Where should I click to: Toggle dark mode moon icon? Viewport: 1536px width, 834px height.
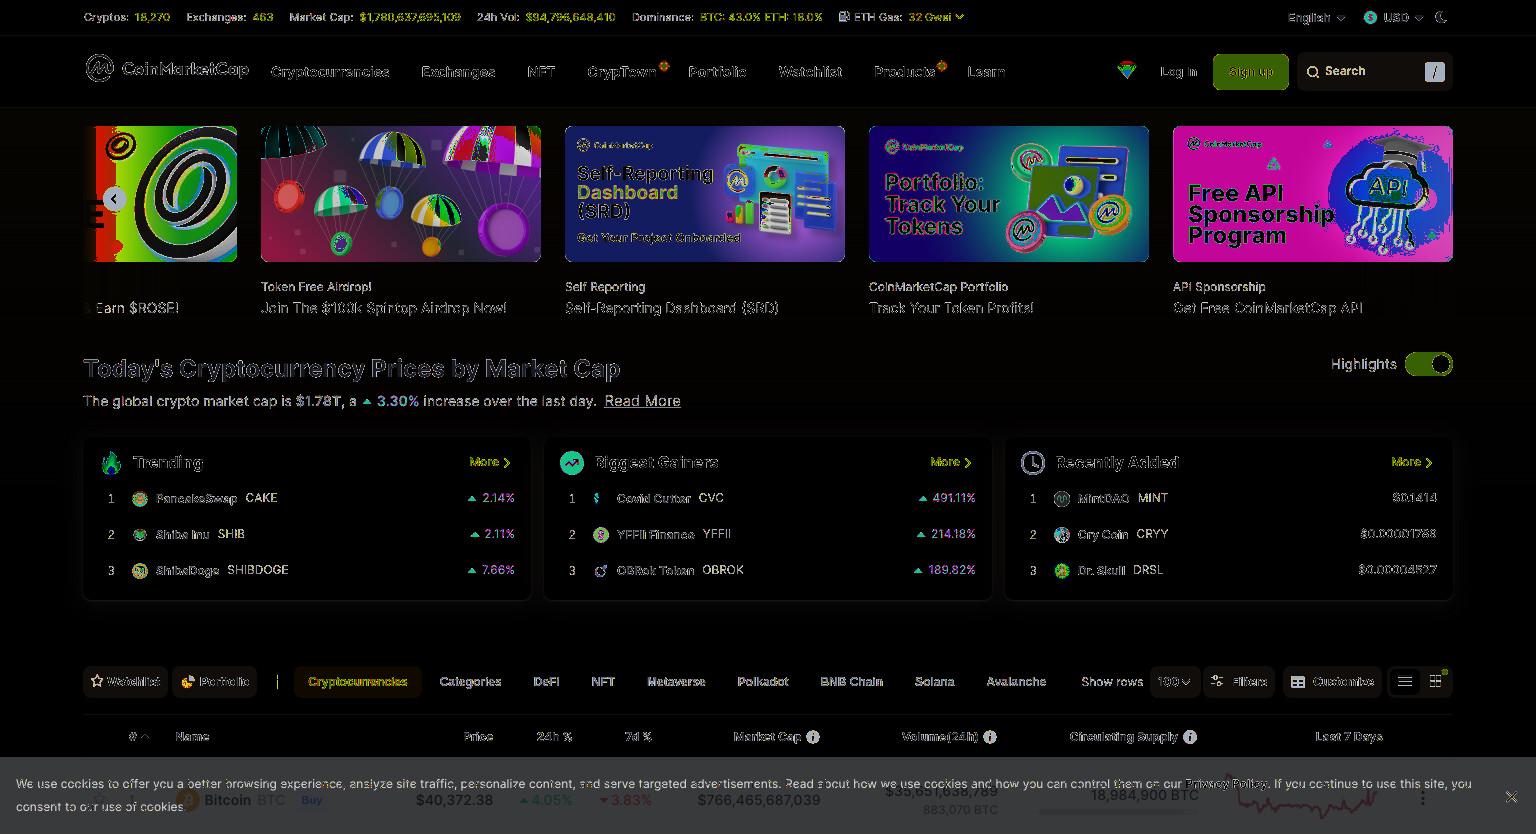point(1442,17)
